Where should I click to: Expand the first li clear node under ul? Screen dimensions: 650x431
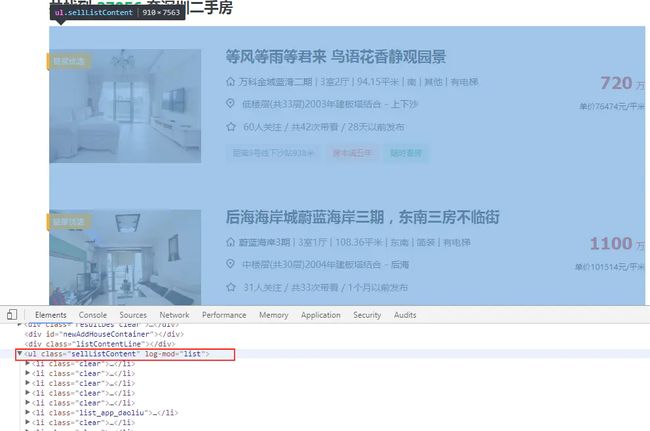27,363
